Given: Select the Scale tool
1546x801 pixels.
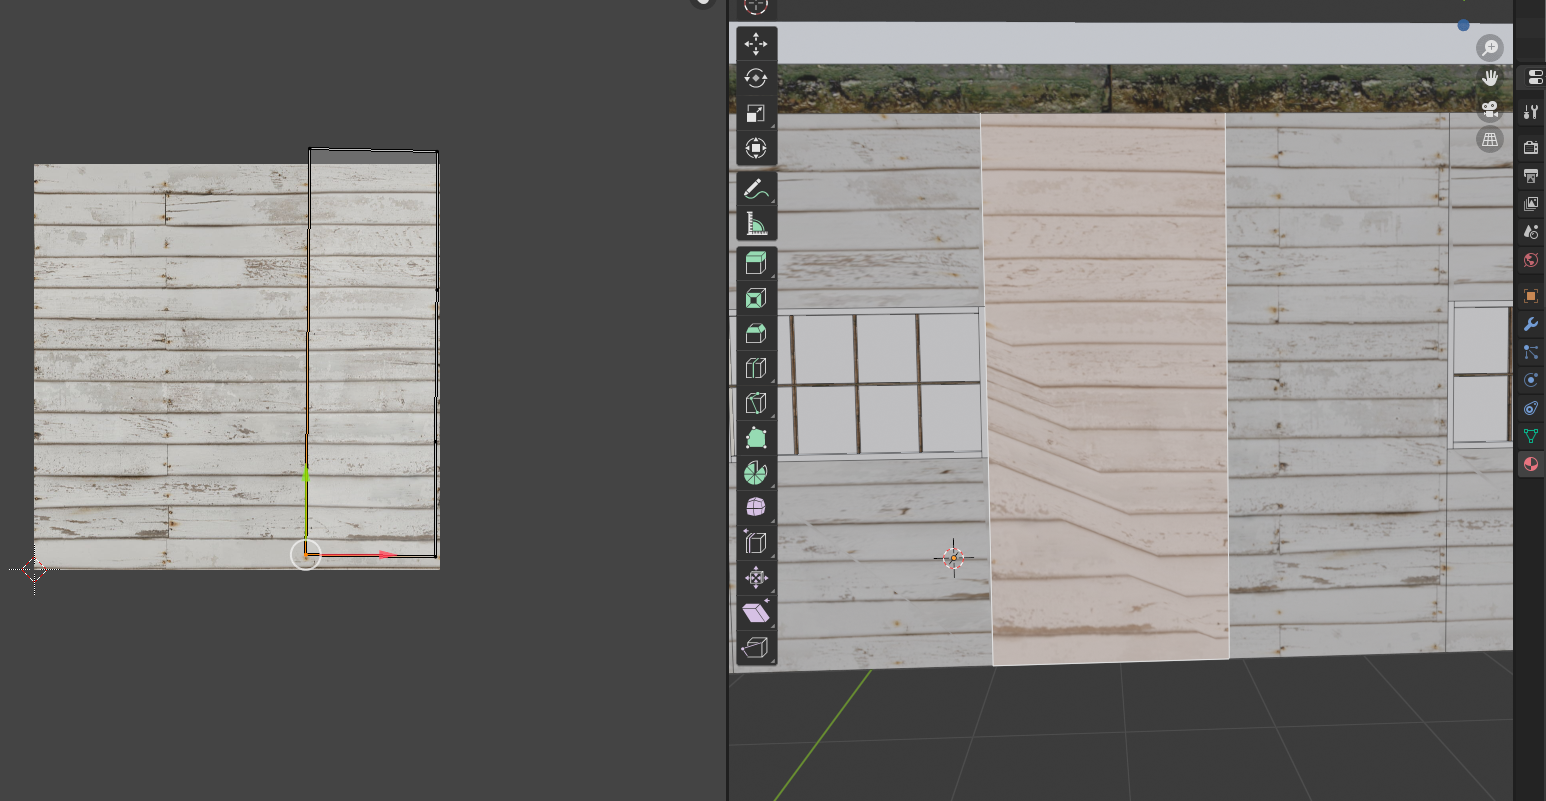Looking at the screenshot, I should [x=756, y=113].
